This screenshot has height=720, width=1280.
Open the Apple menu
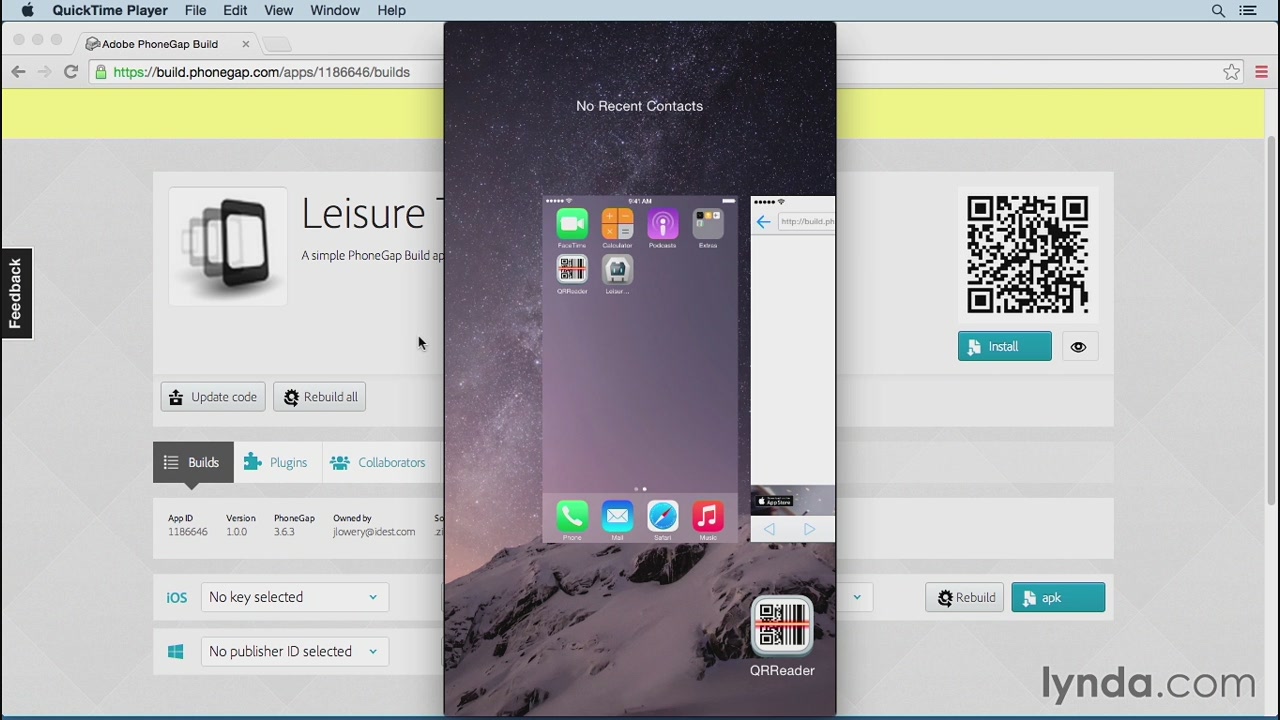[x=27, y=10]
